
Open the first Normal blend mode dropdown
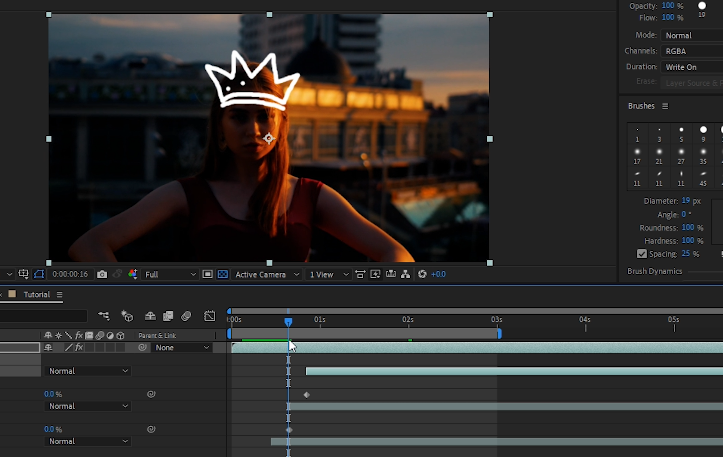[88, 371]
